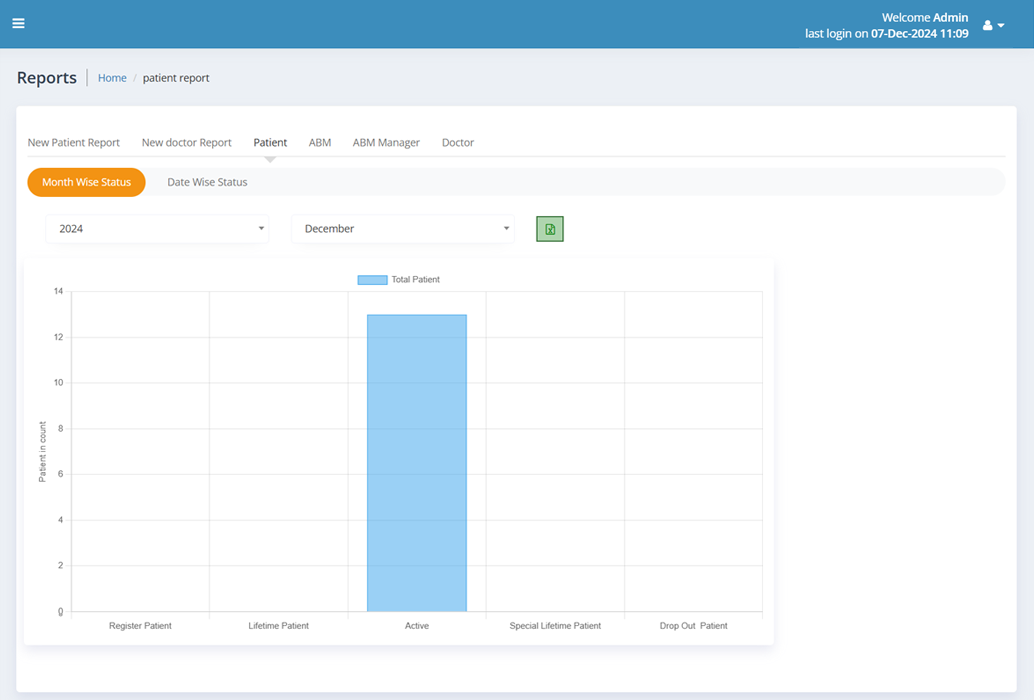Click the Patient in count axis title
Screen dimensions: 1034x700
click(x=42, y=452)
